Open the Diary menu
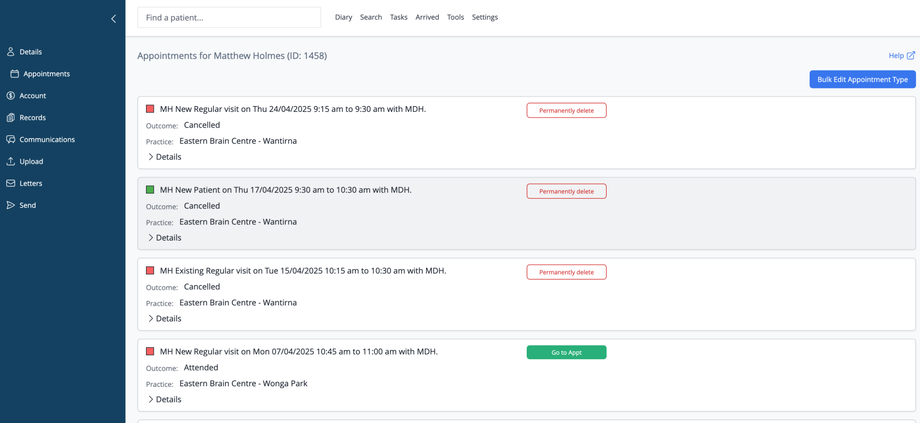Viewport: 920px width, 423px height. [343, 17]
